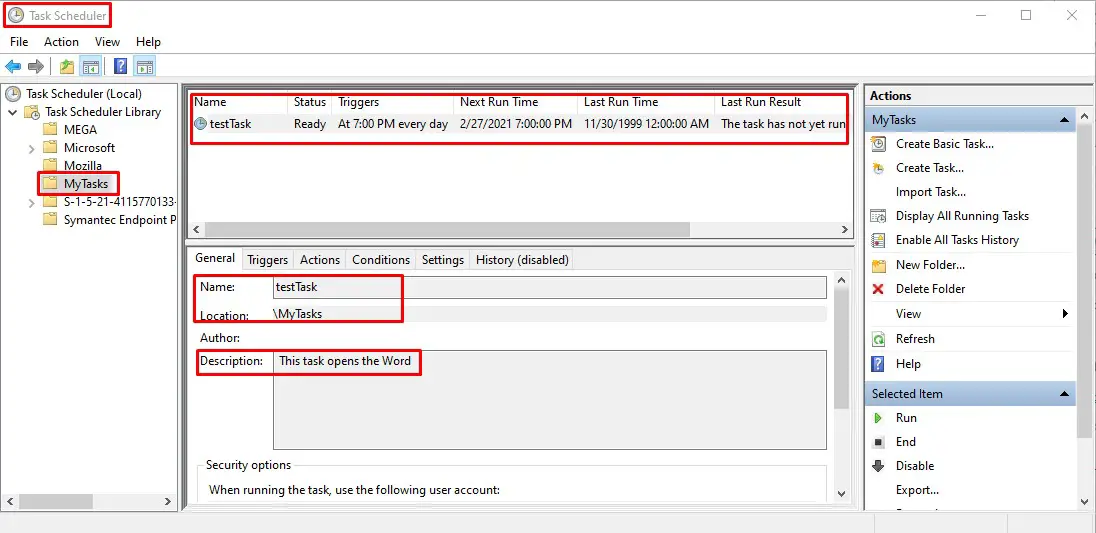Click Enable All Tasks History
The image size is (1096, 533).
(x=957, y=240)
